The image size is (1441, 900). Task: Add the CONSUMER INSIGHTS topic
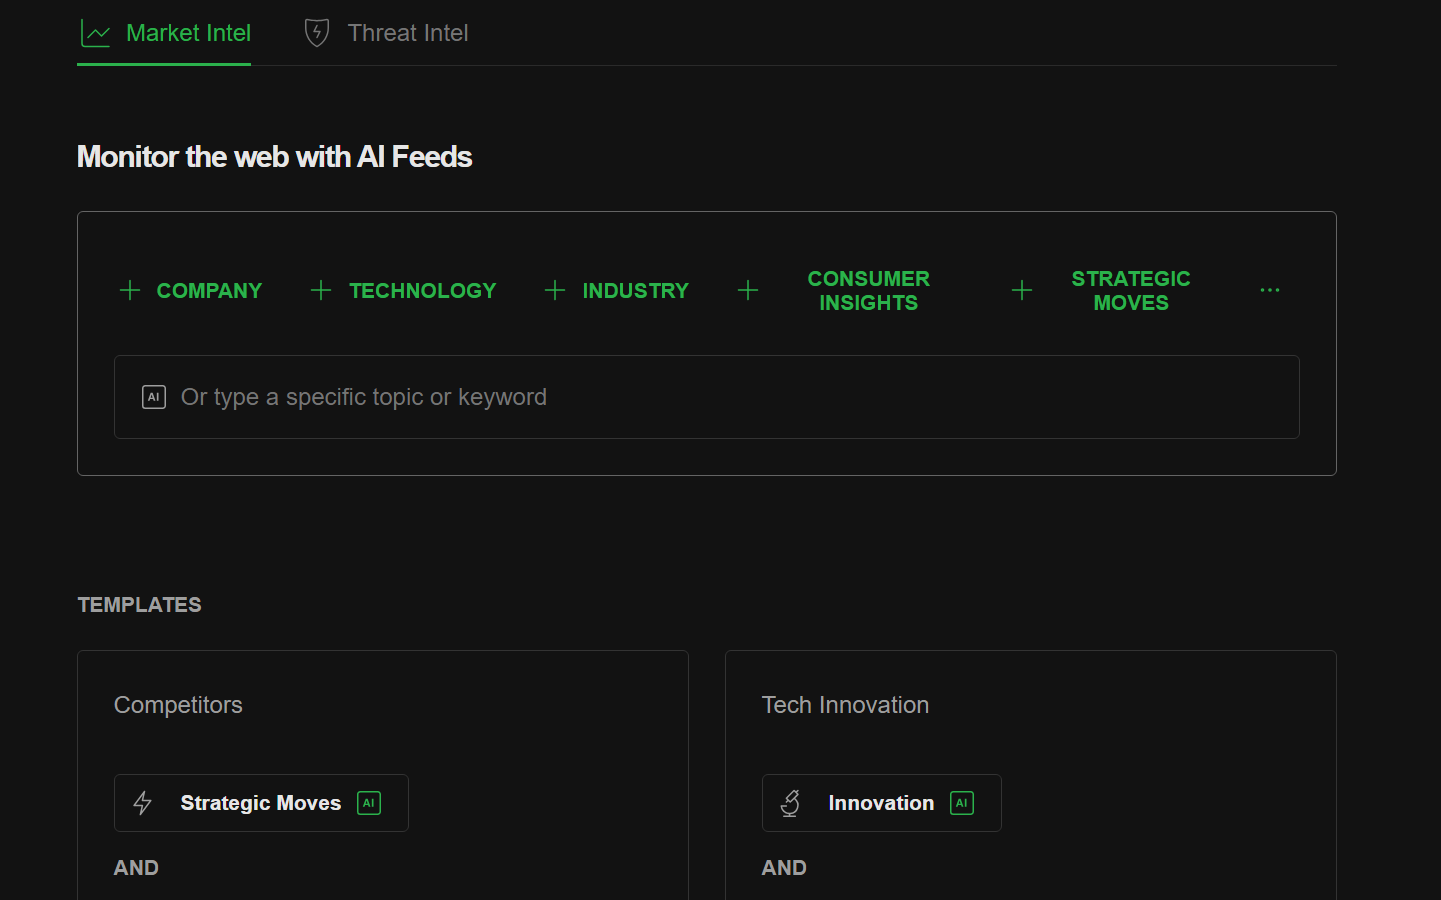[x=834, y=290]
